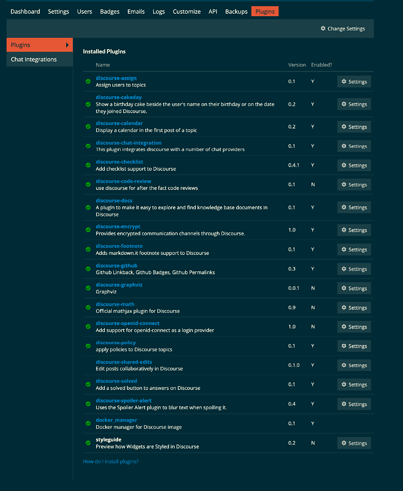403x491 pixels.
Task: Click green status icon beside docker_manager
Action: click(88, 423)
